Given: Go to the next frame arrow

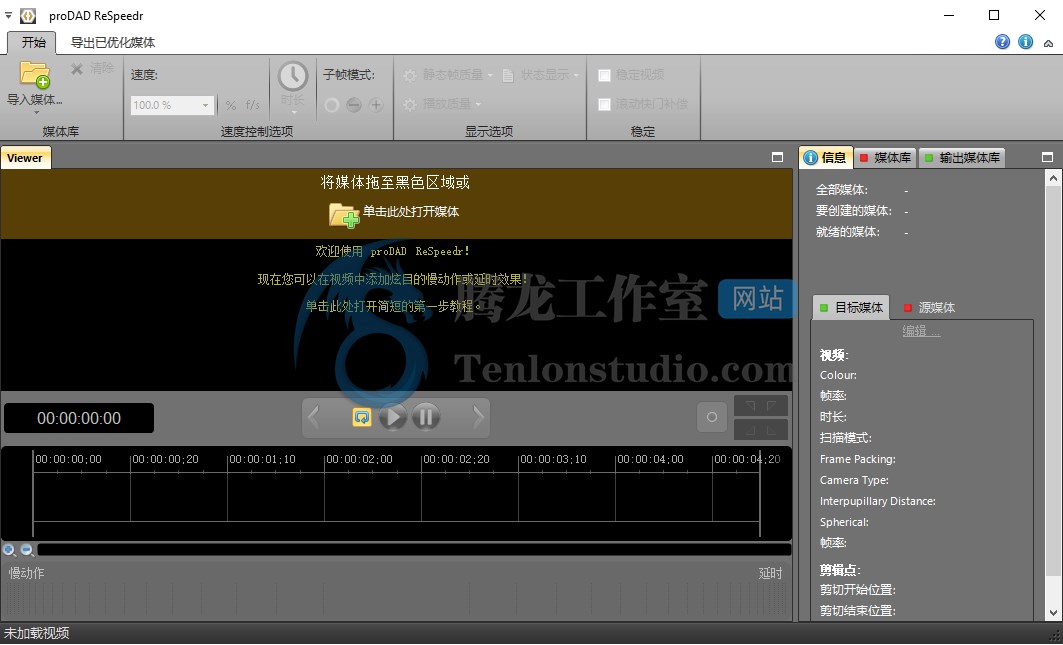Looking at the screenshot, I should [479, 416].
